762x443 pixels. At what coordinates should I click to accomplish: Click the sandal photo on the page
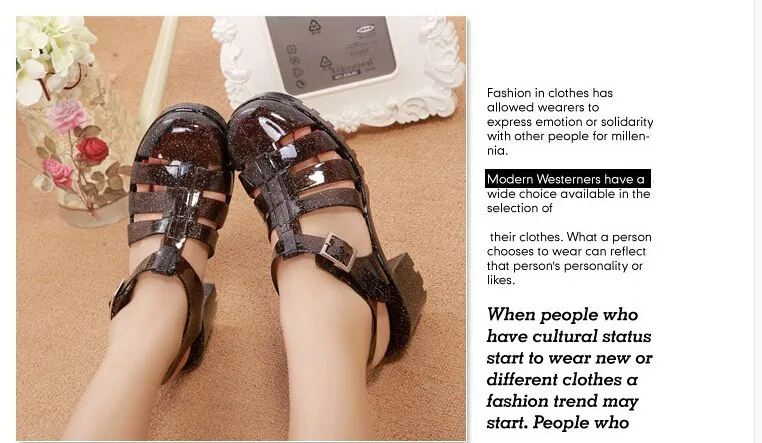tap(241, 228)
